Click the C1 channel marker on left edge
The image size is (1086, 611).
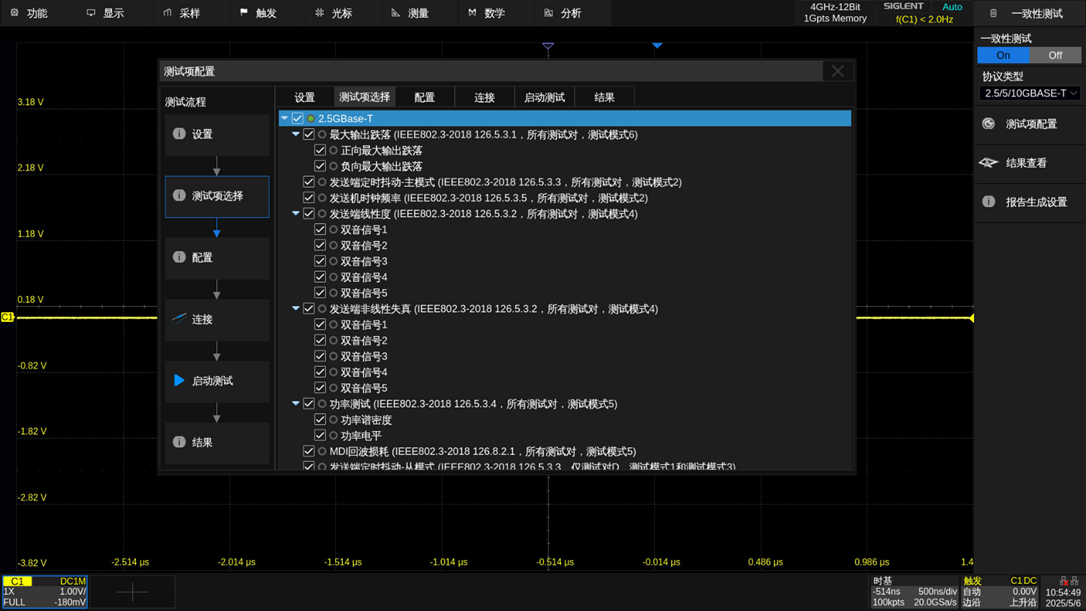tap(8, 317)
